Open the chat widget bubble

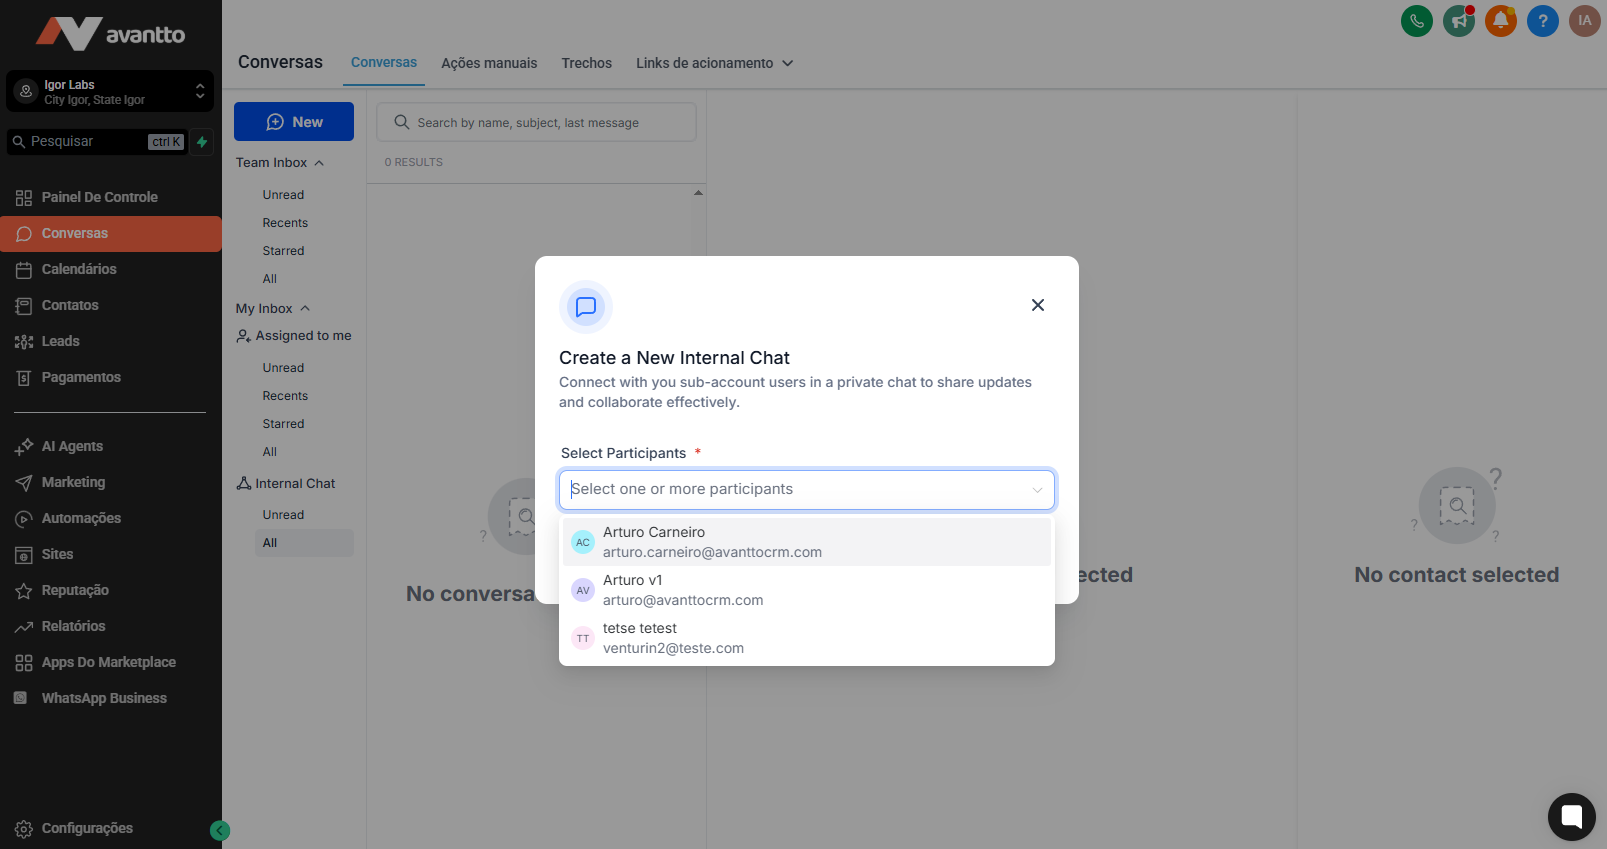pos(1572,816)
